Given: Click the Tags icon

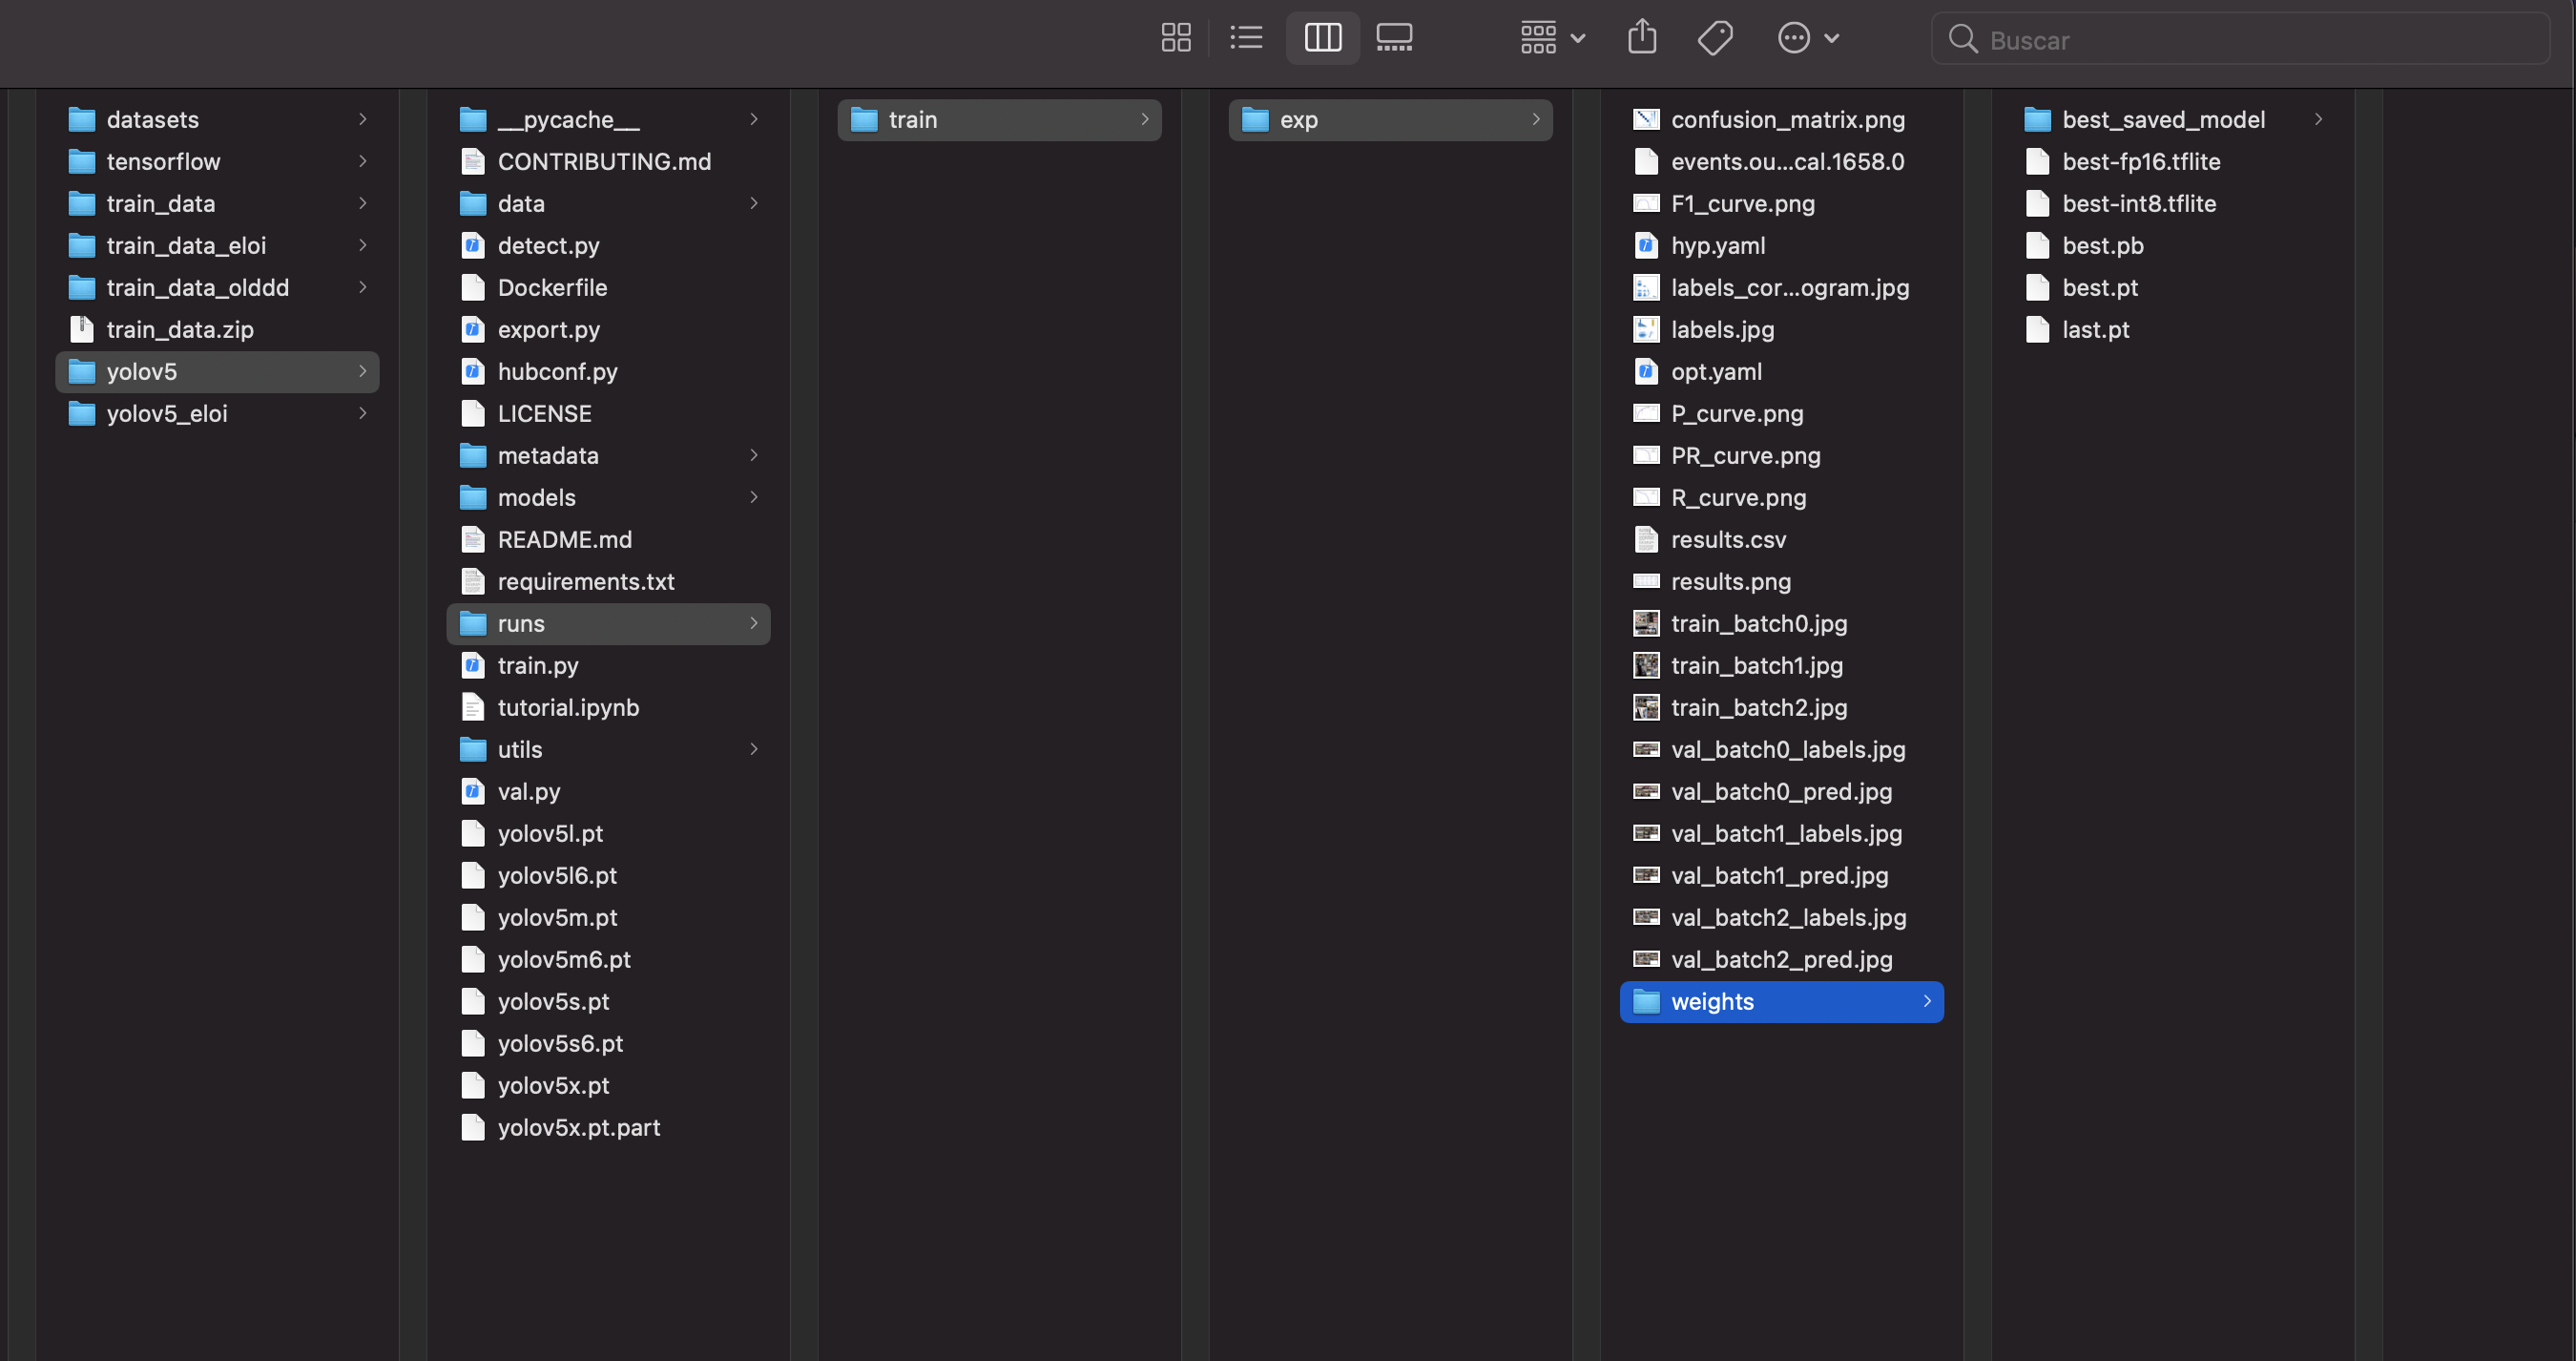Looking at the screenshot, I should 1715,38.
